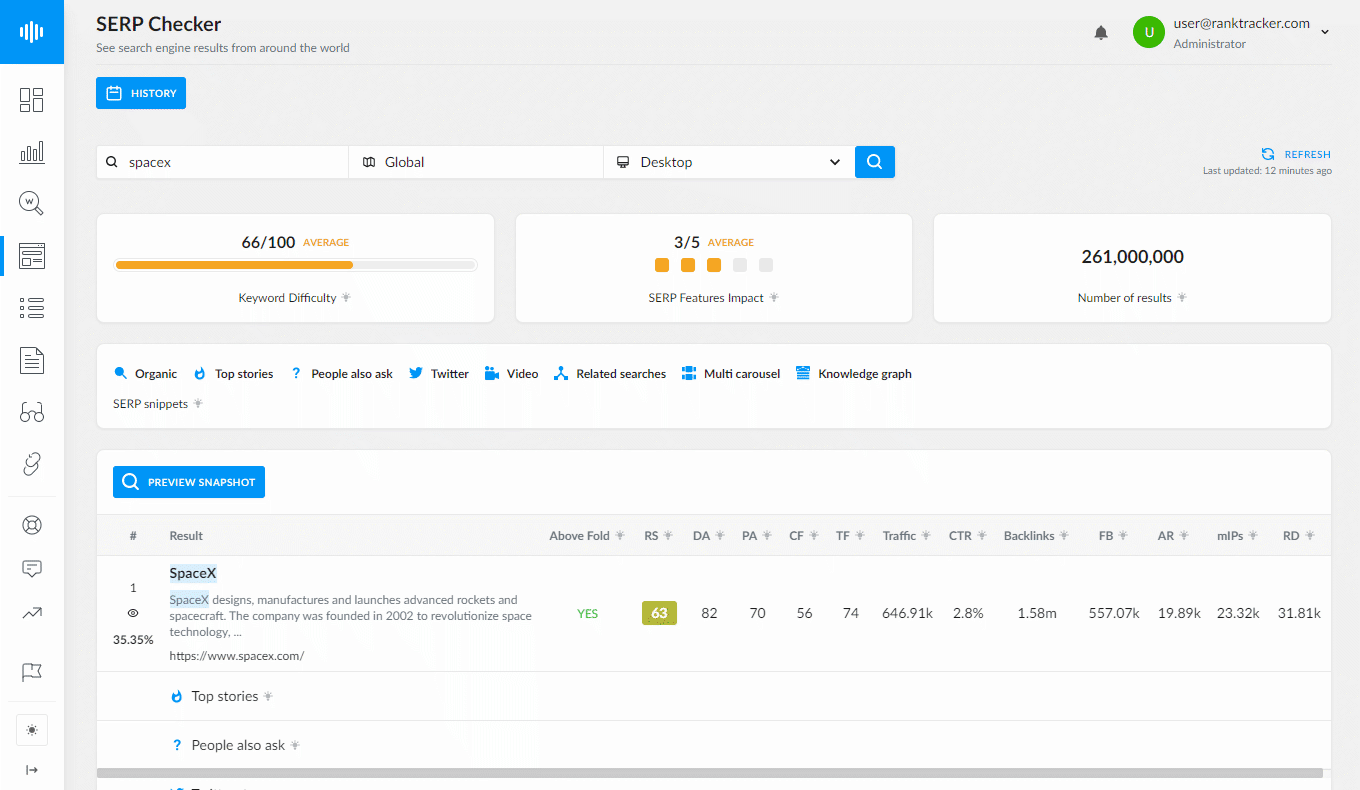
Task: Select the SERP checker browser icon in the sidebar
Action: click(x=32, y=255)
